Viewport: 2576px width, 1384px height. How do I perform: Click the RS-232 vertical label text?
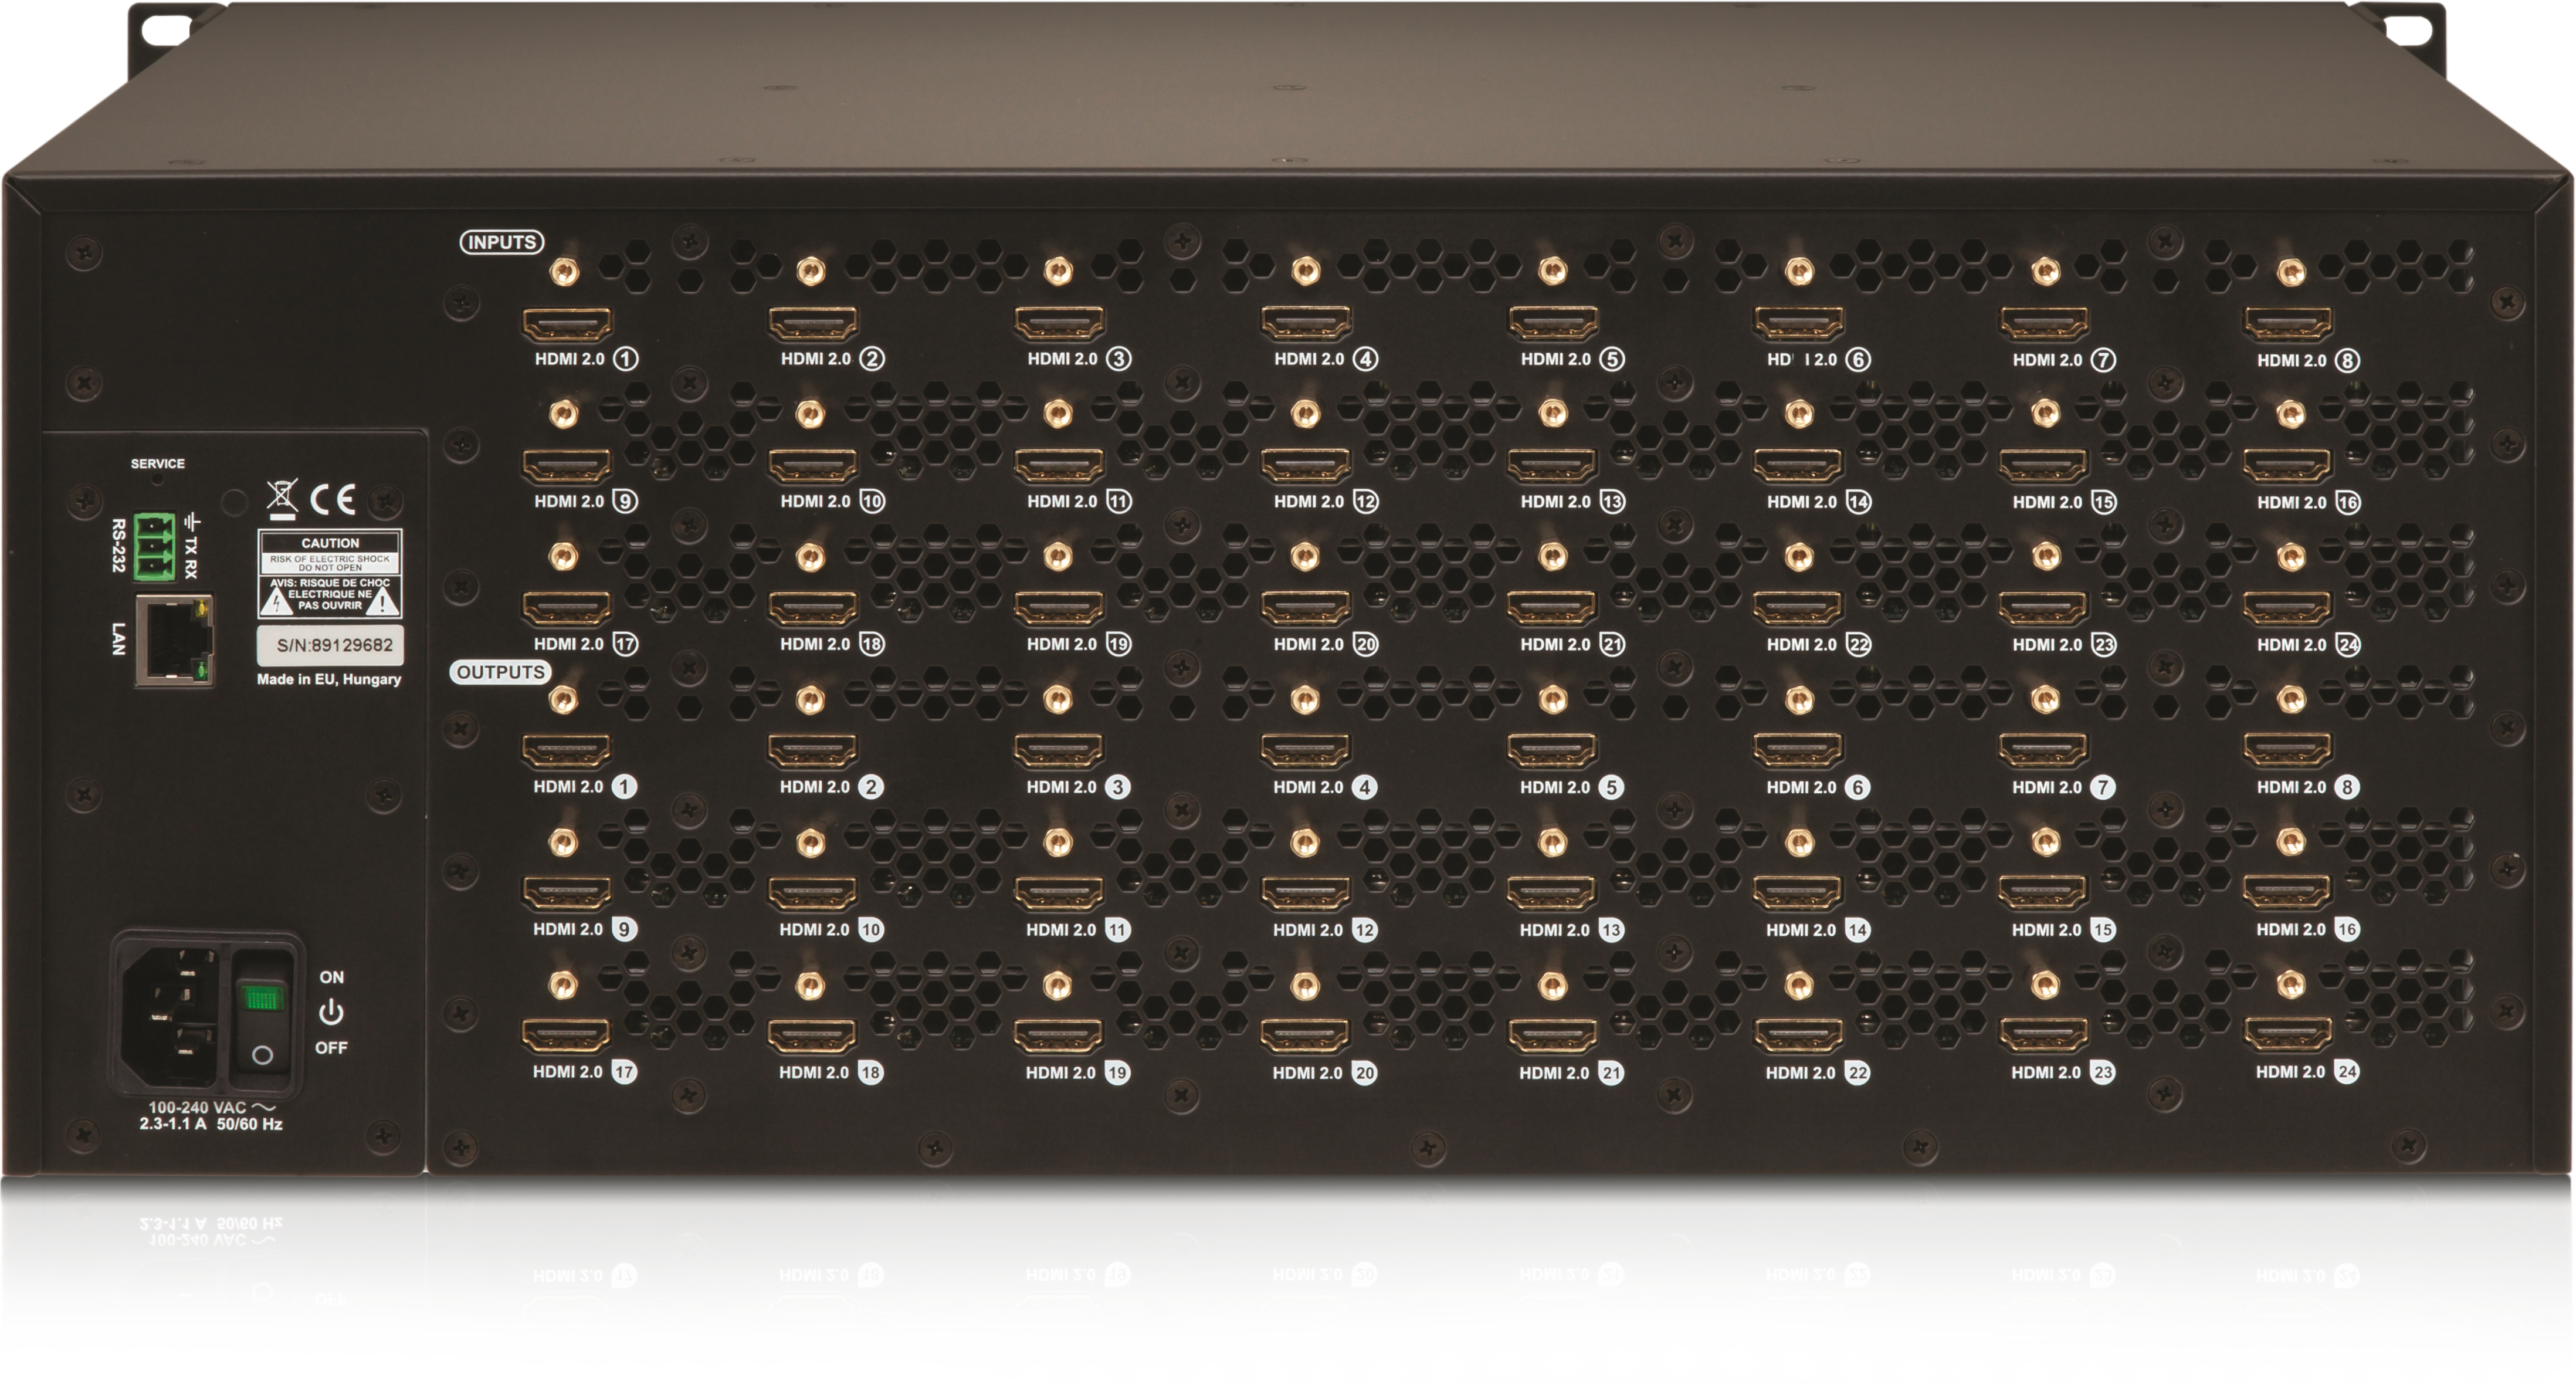point(118,545)
